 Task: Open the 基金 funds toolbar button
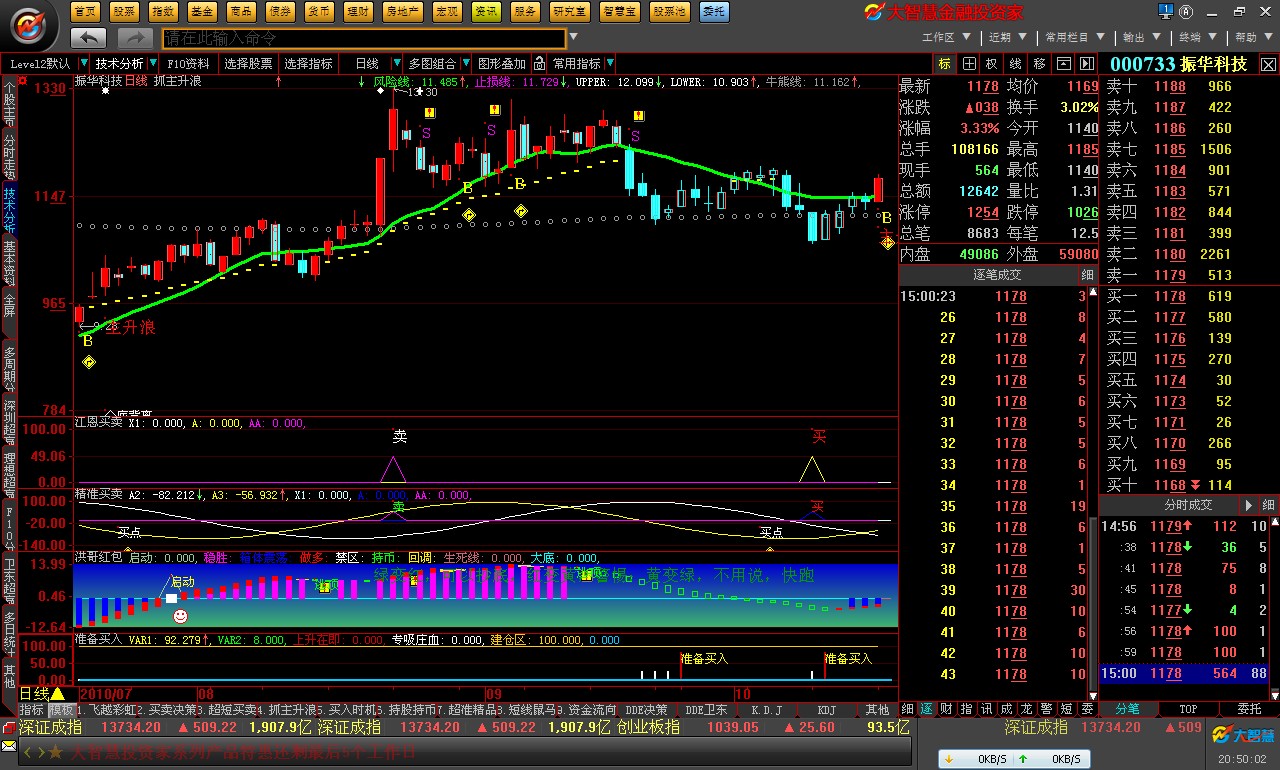click(x=201, y=11)
